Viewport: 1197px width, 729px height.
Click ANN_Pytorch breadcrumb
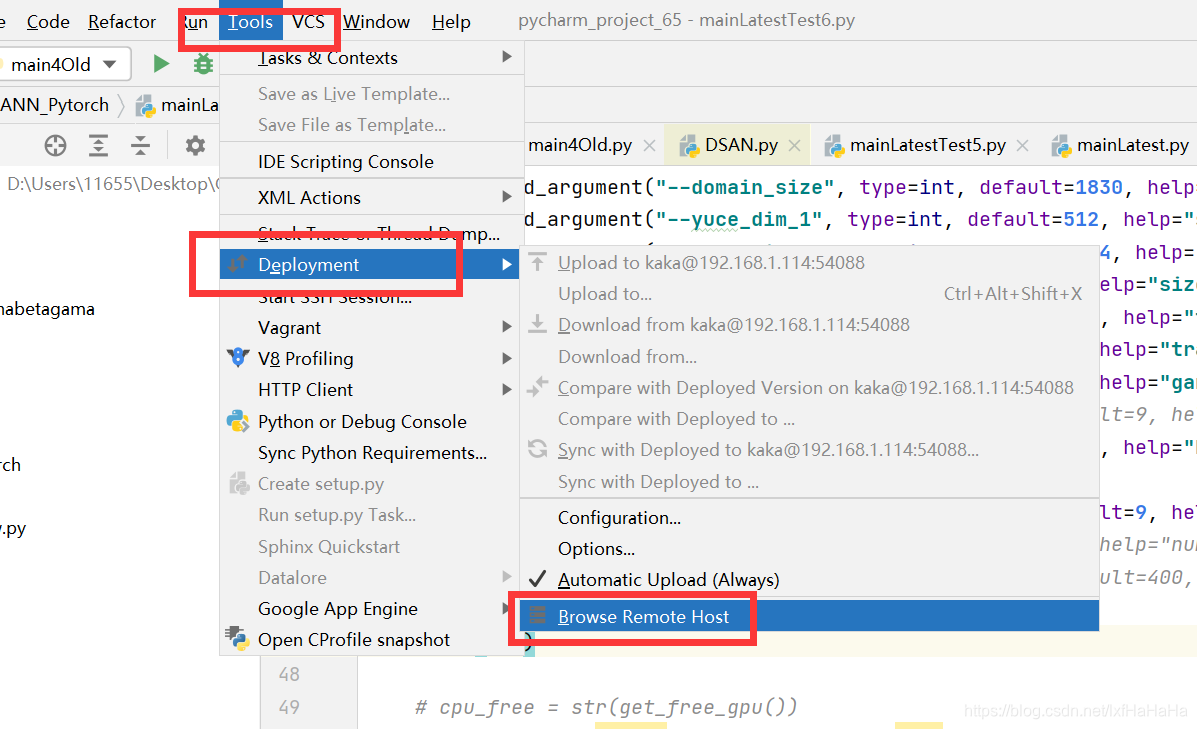(x=54, y=105)
